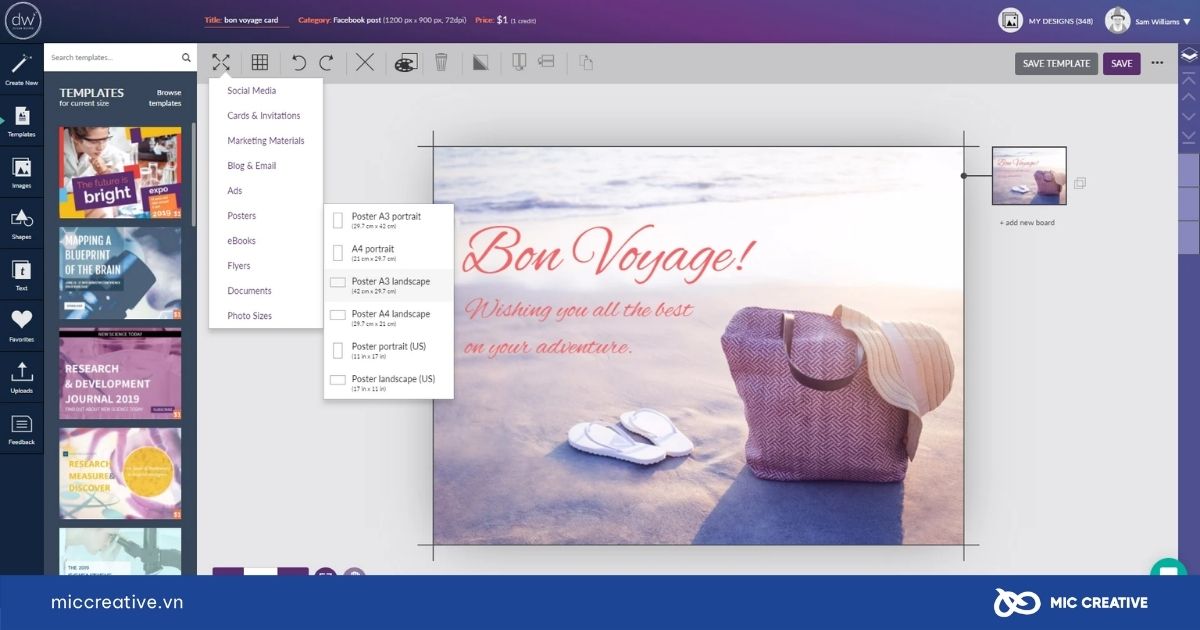The image size is (1200, 630).
Task: Undo the last action
Action: point(297,62)
